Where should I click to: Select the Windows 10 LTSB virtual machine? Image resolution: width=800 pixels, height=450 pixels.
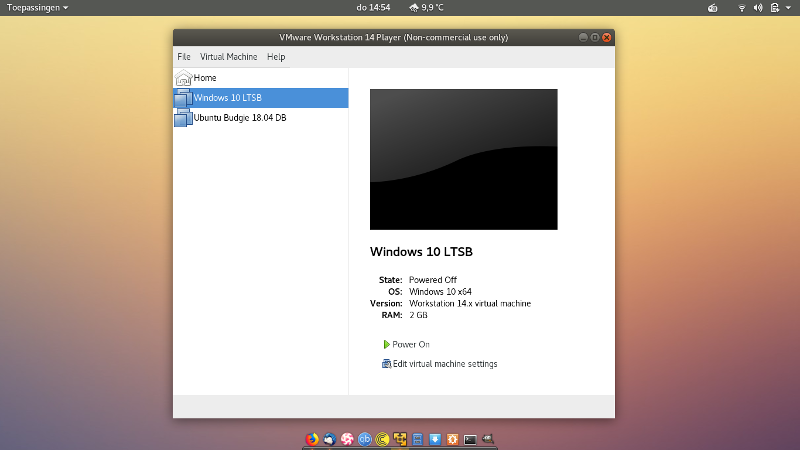261,97
